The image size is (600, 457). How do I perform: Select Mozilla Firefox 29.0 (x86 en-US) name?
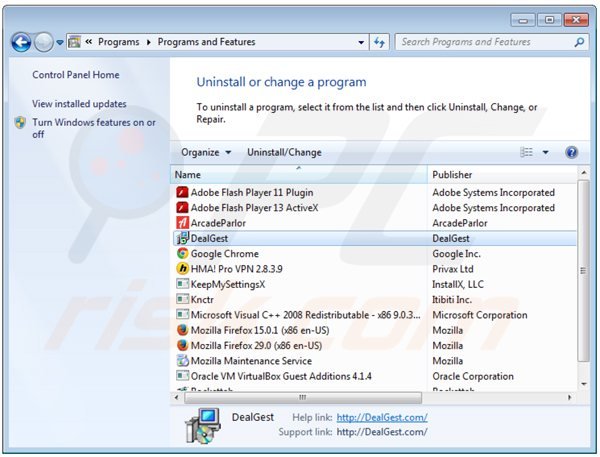click(256, 346)
